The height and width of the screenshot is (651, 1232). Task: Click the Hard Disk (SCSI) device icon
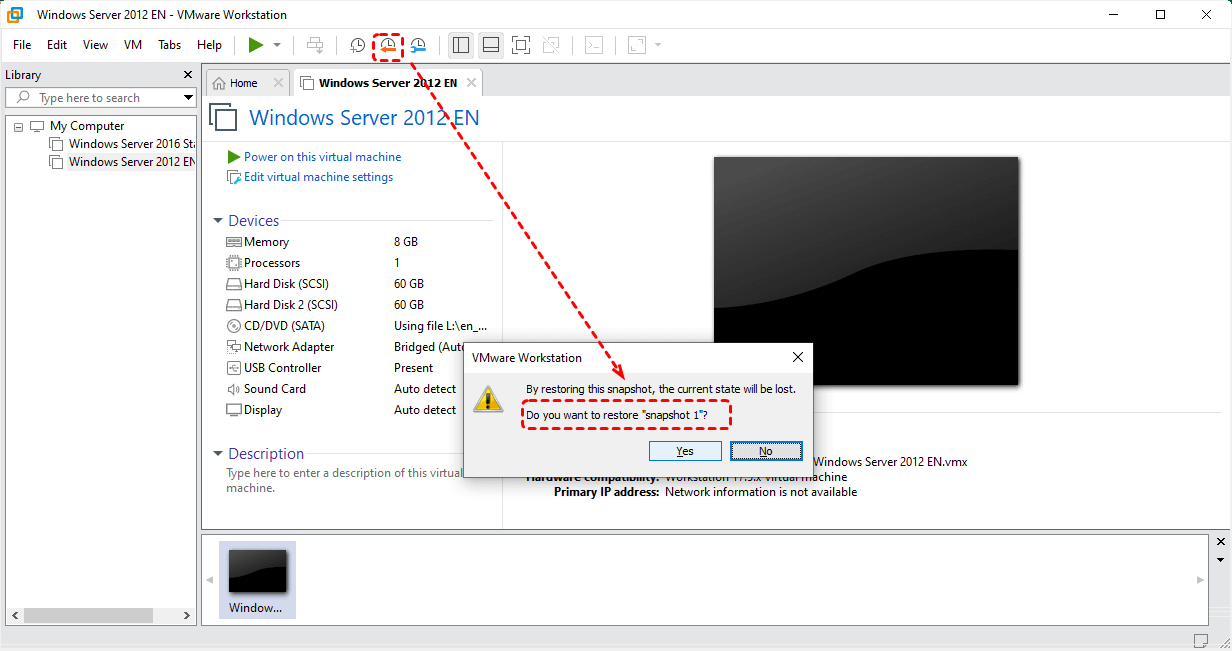235,284
